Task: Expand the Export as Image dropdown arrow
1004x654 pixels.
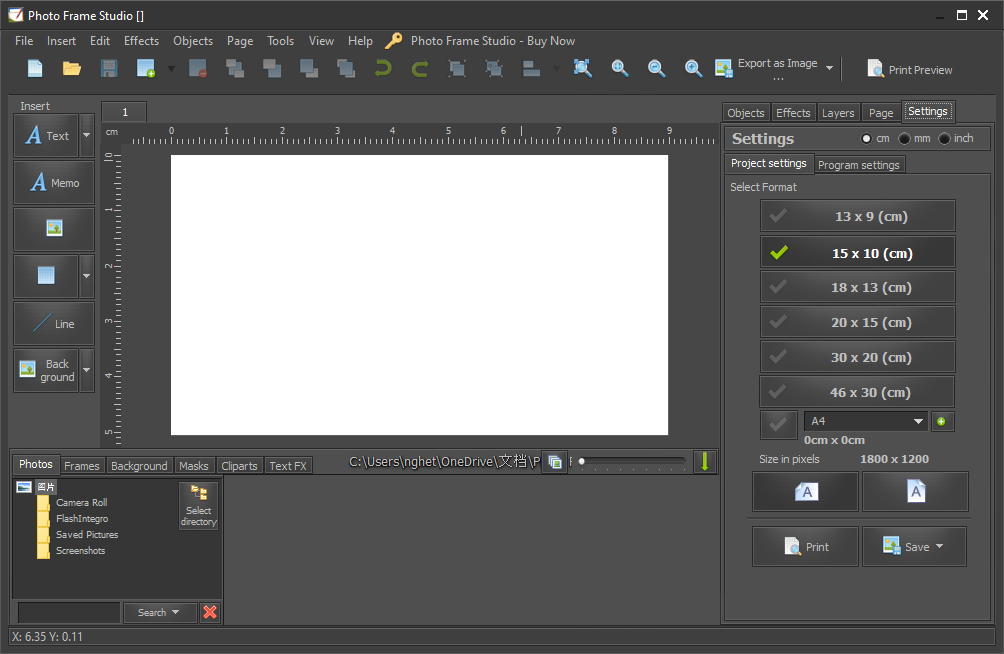Action: (x=830, y=68)
